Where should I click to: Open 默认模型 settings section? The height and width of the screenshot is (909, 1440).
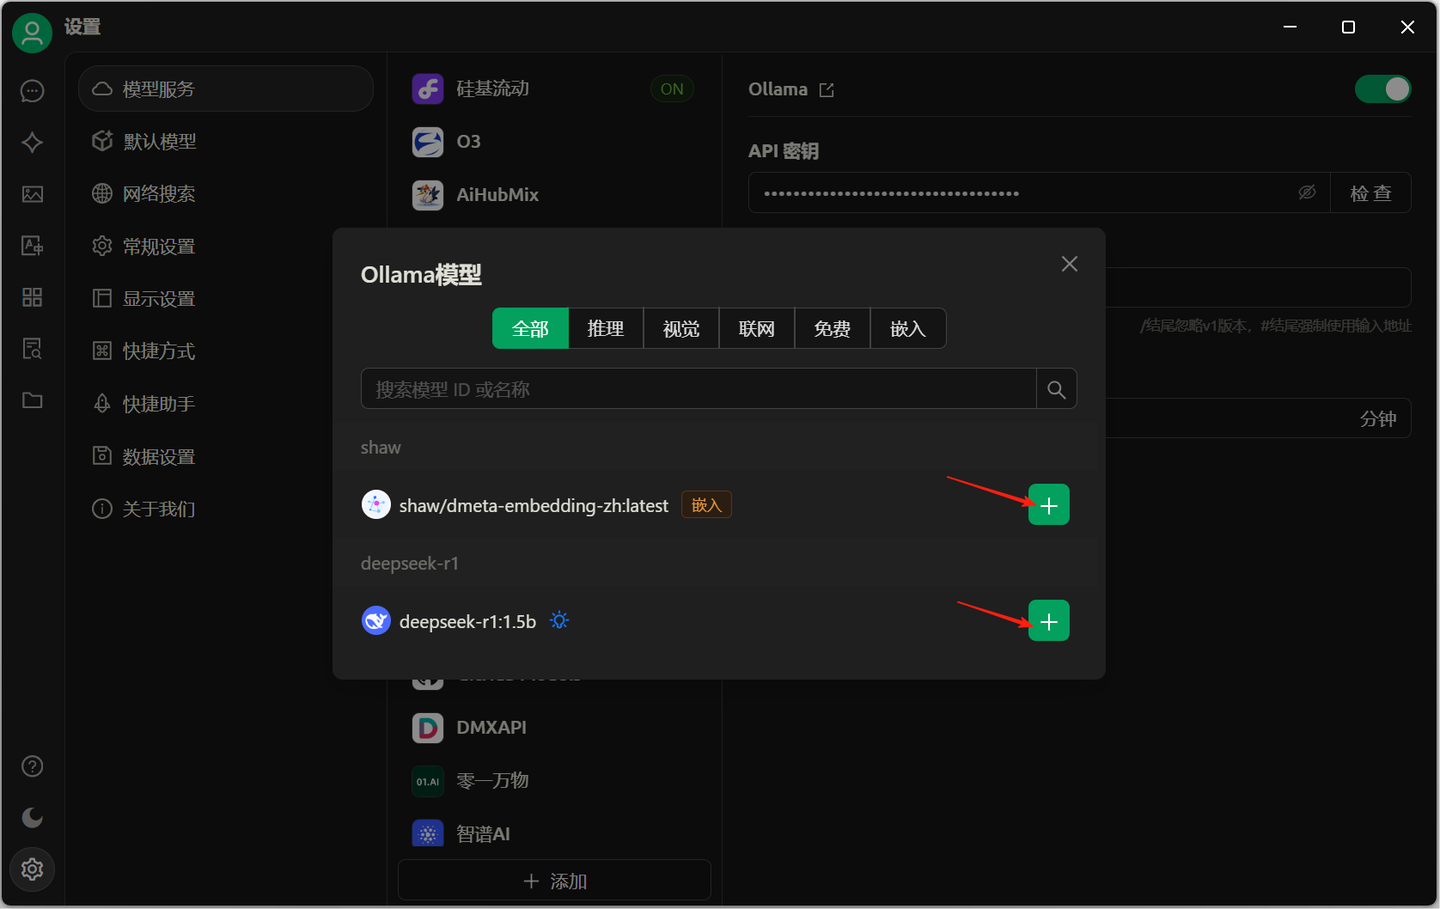(226, 142)
